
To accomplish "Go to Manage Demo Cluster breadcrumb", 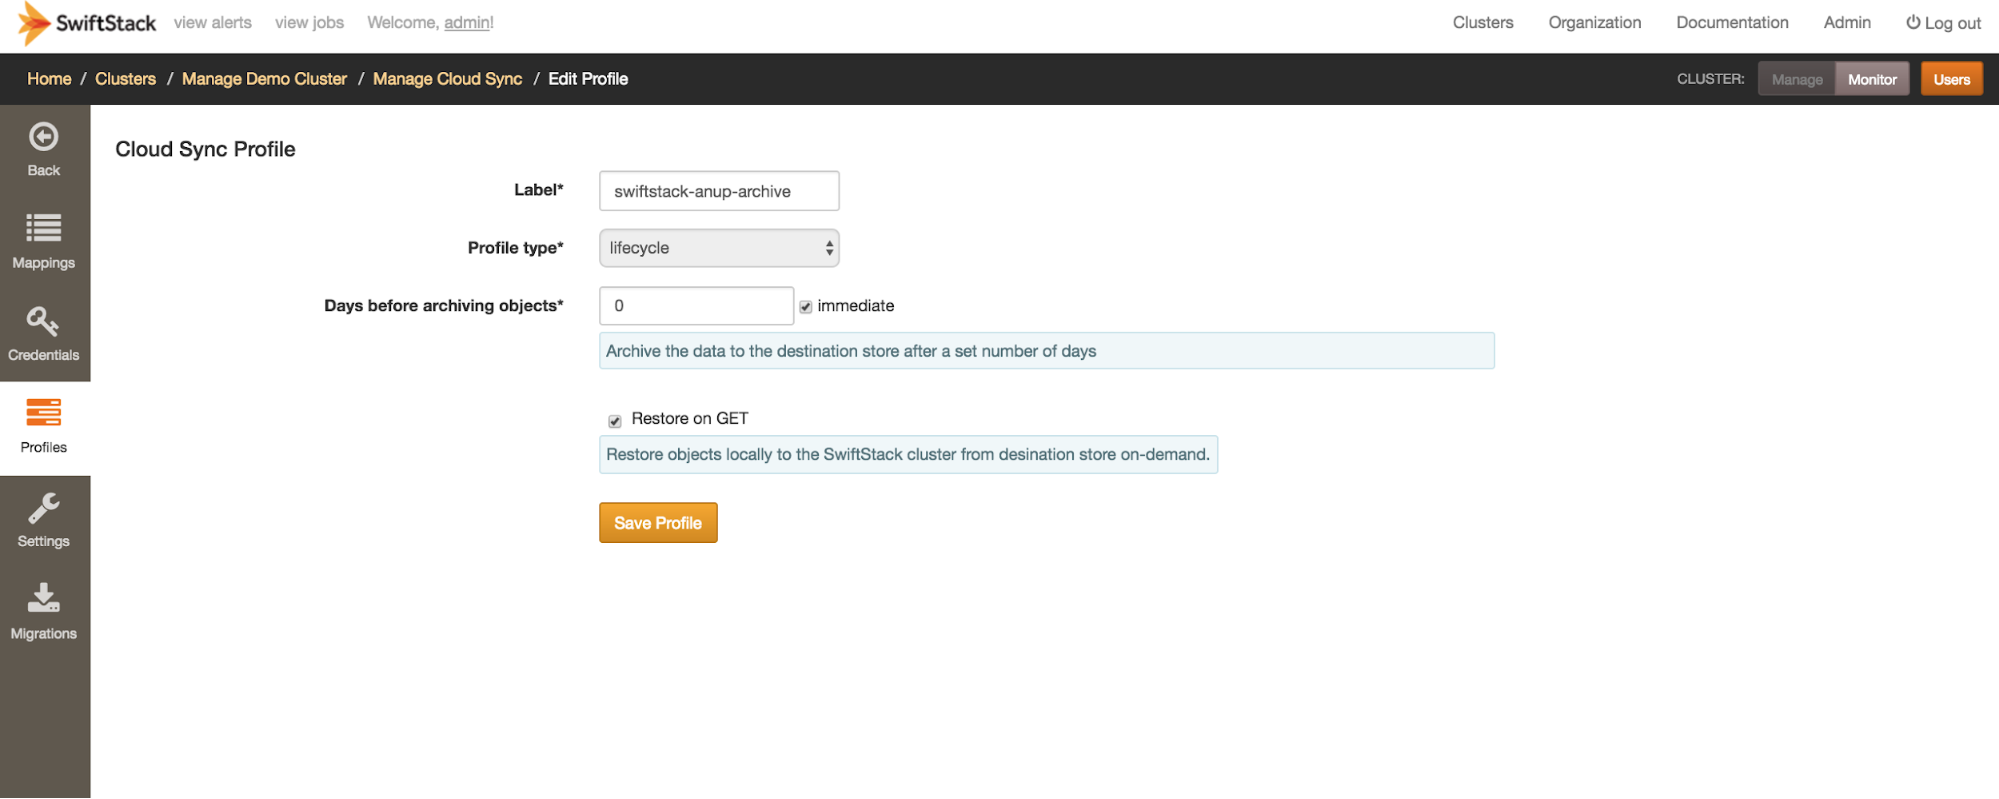I will point(264,79).
